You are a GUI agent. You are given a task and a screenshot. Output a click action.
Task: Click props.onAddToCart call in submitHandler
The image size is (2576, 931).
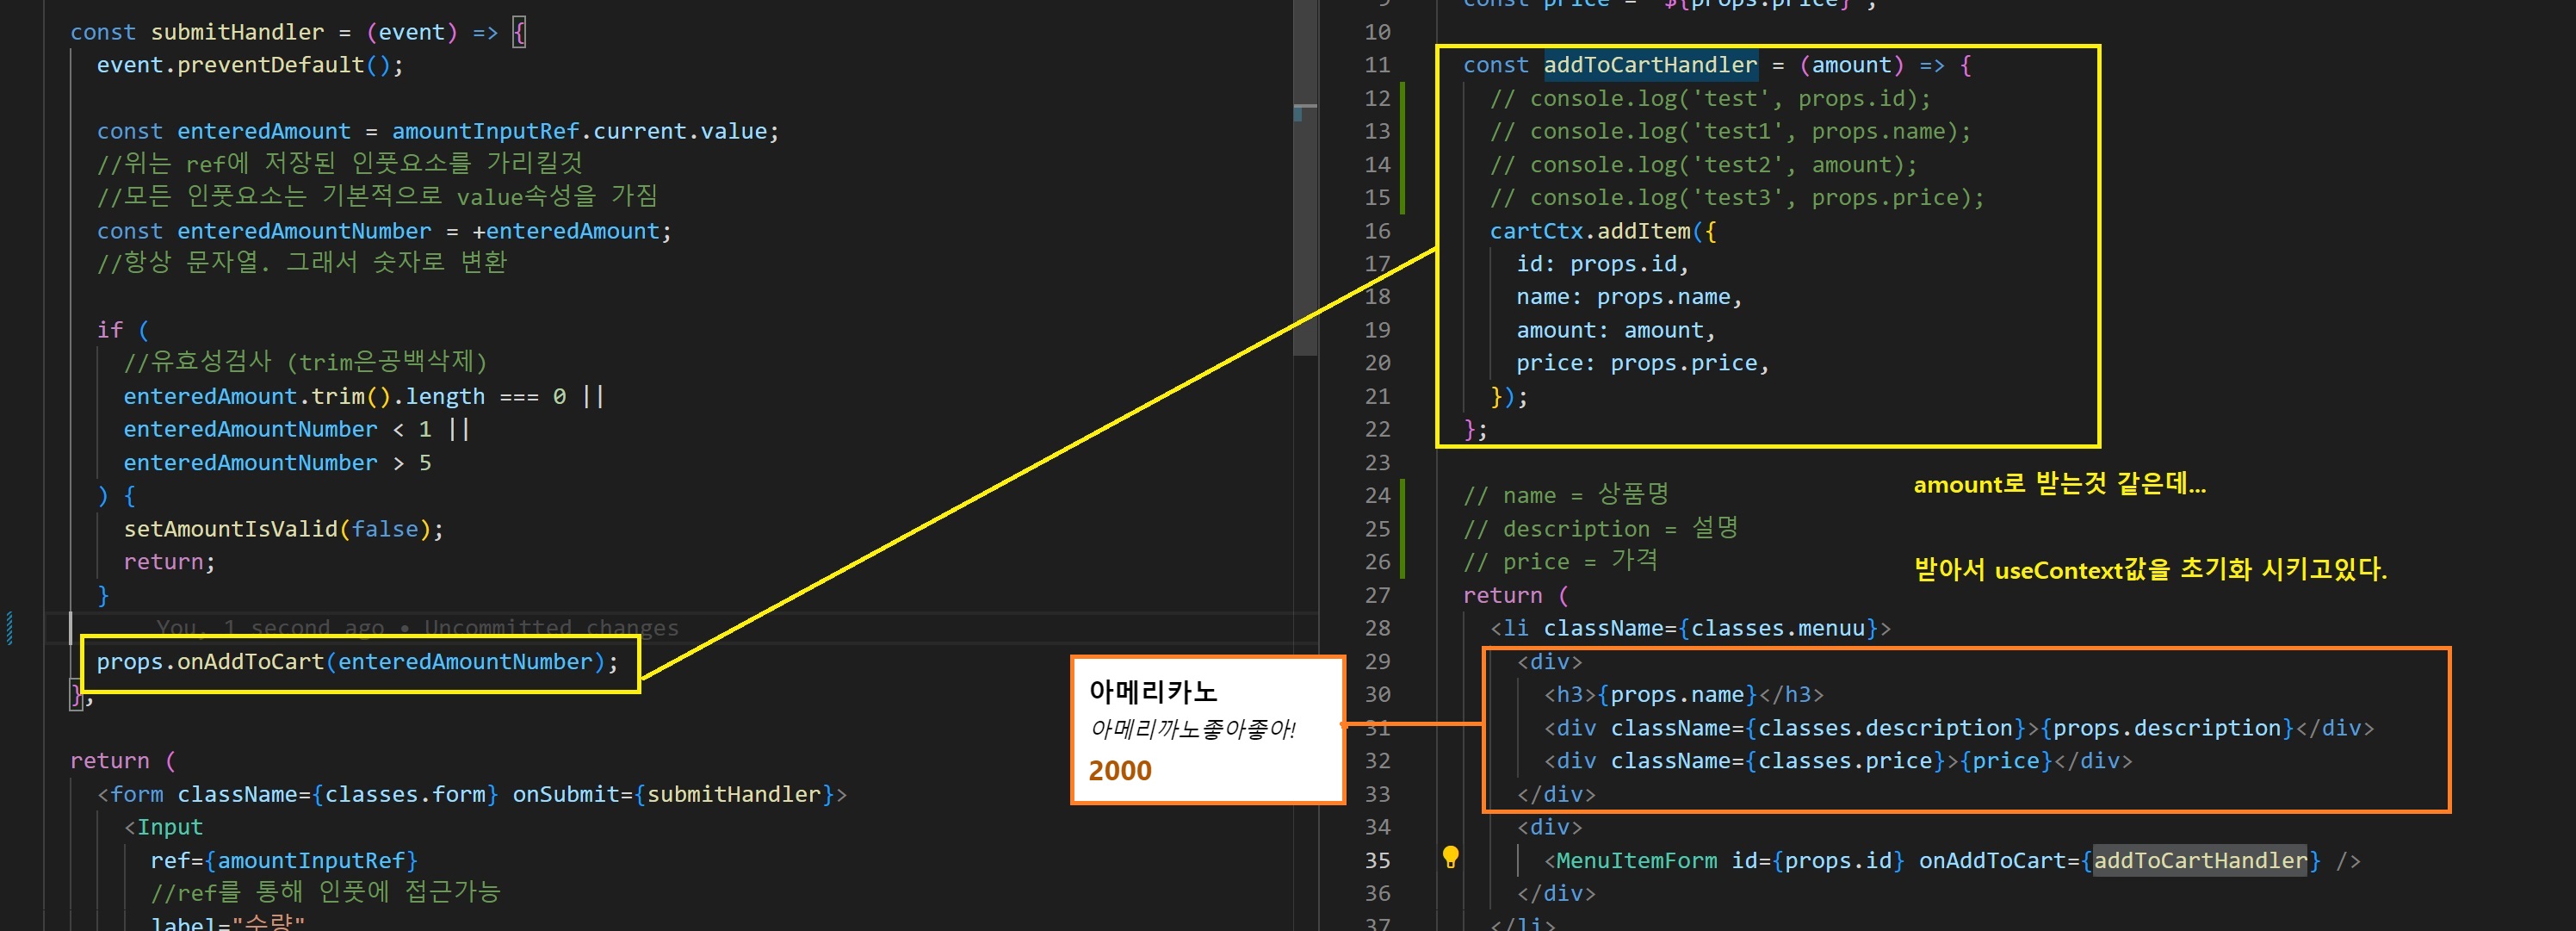tap(210, 662)
